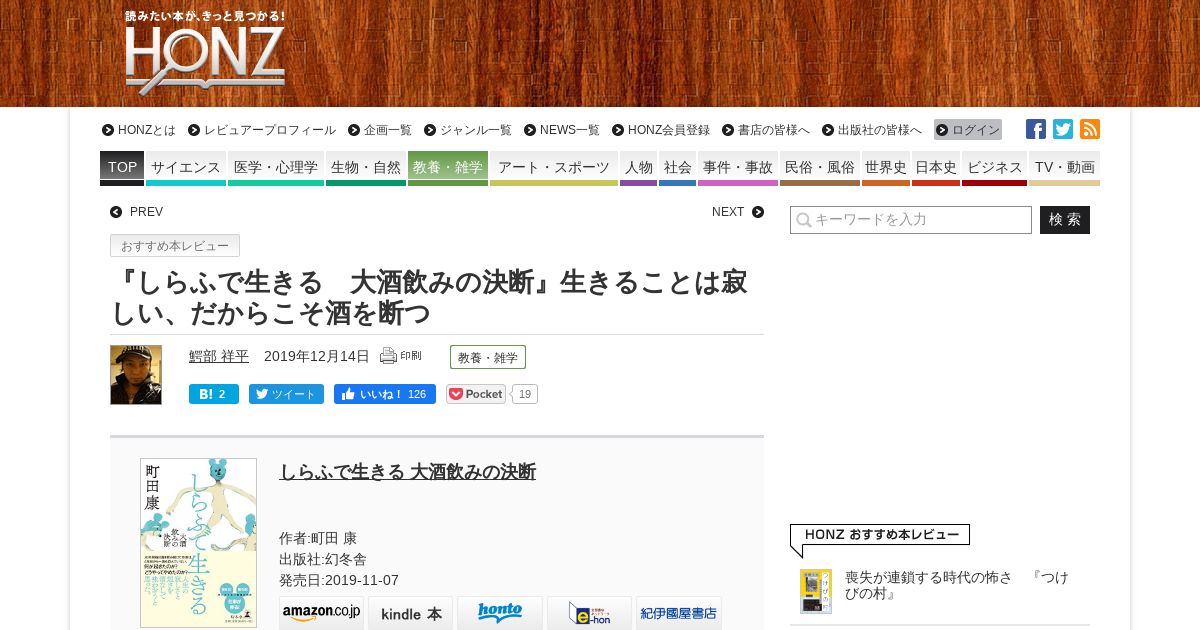Screen dimensions: 1200x630
Task: Open しらふで生きる 大酒飲みの決断 book link
Action: pyautogui.click(x=407, y=472)
